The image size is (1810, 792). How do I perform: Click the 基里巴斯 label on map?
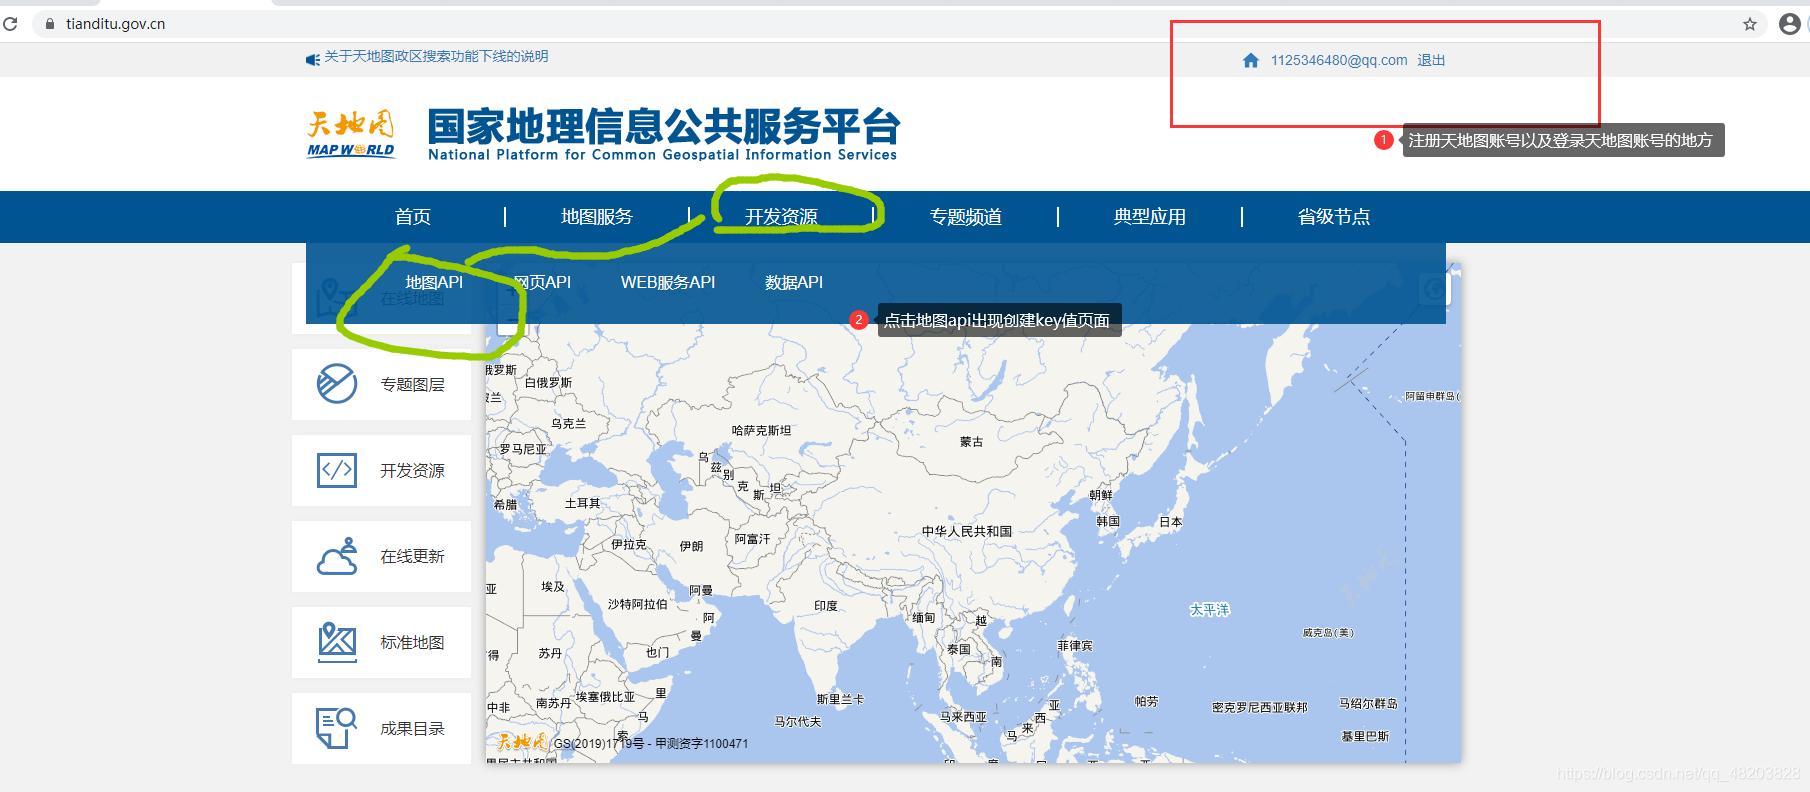click(x=1365, y=737)
